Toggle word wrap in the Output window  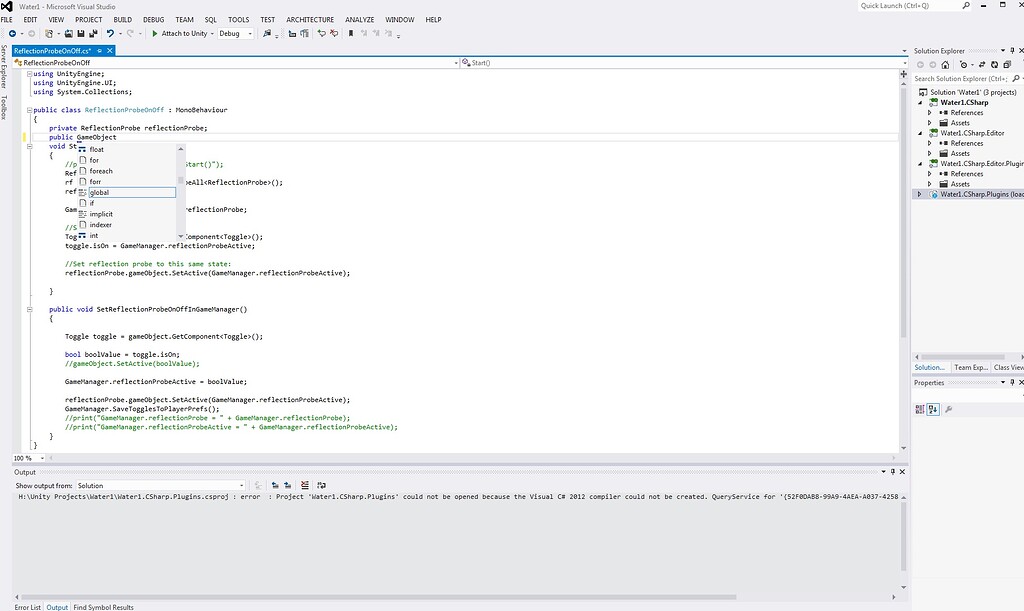coord(321,485)
